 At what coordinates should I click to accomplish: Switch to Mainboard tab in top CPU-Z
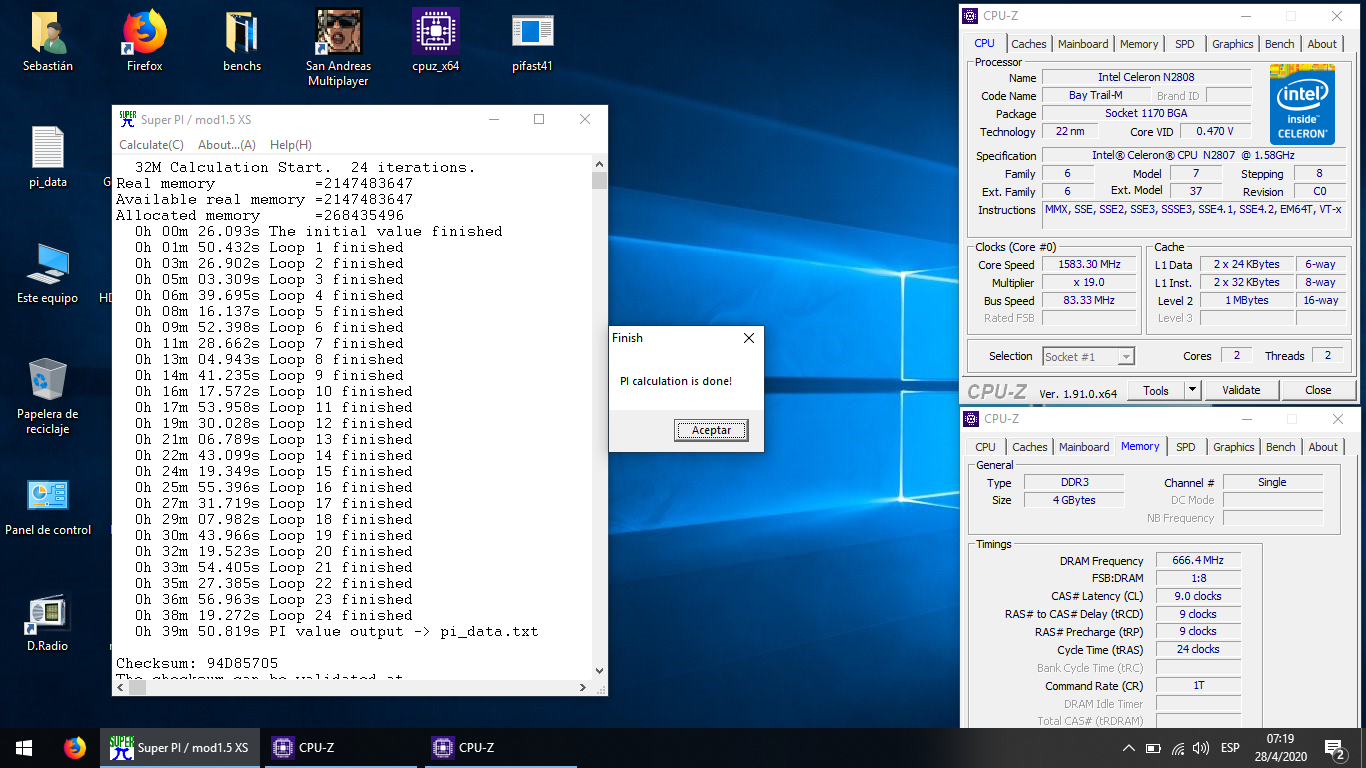point(1083,44)
